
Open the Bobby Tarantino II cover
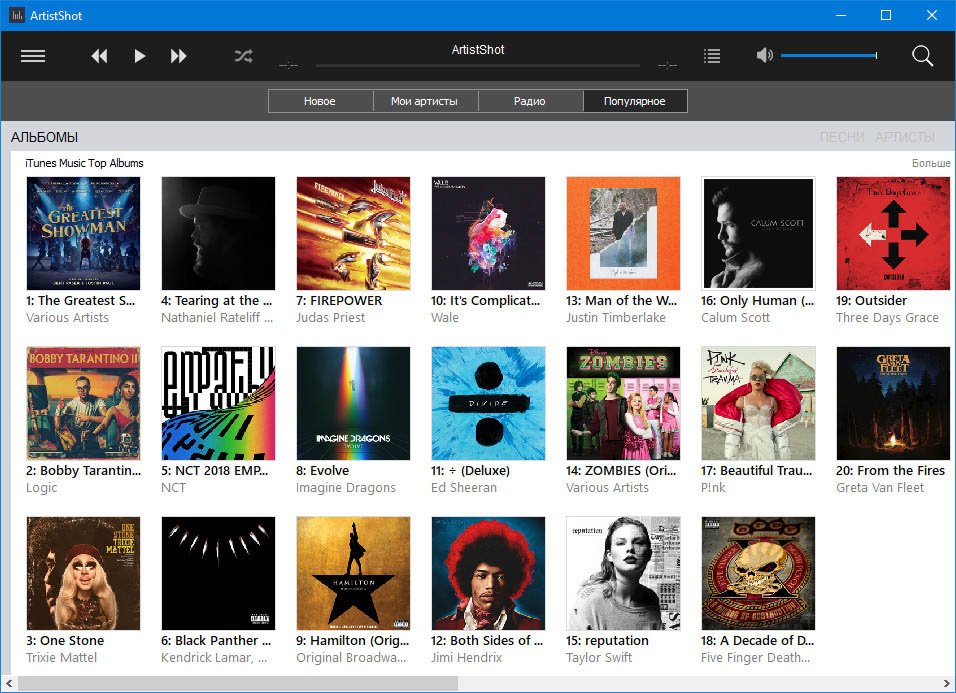(x=84, y=403)
